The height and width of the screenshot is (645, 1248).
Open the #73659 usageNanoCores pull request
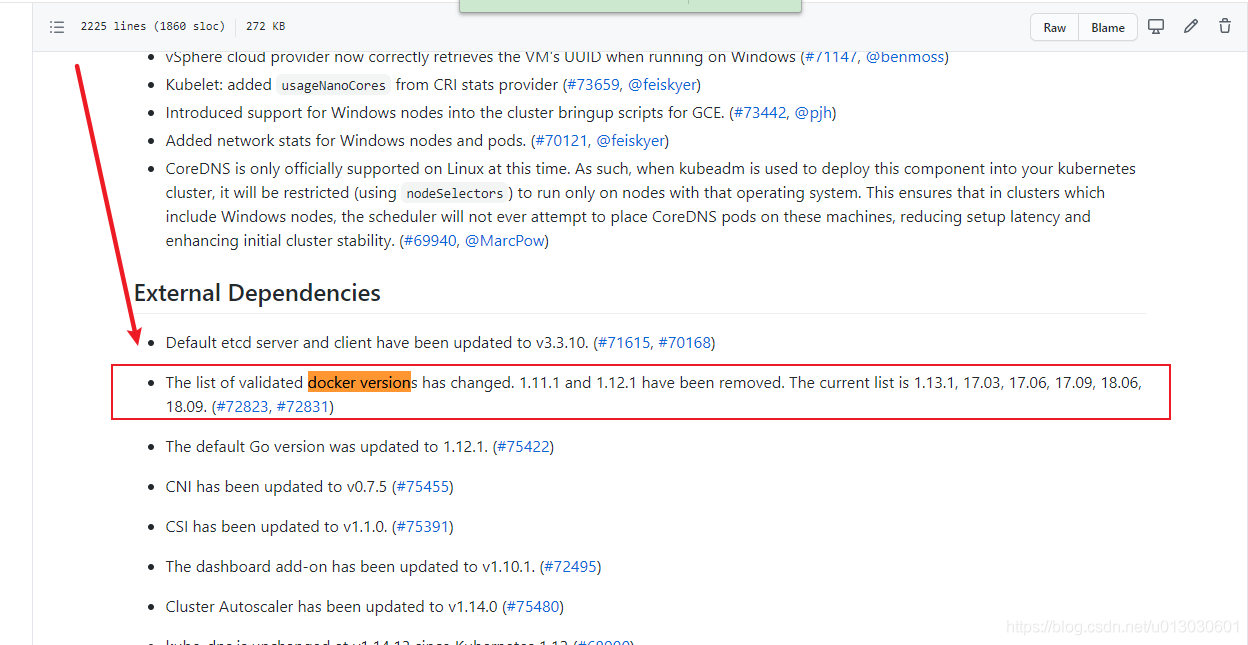point(593,85)
